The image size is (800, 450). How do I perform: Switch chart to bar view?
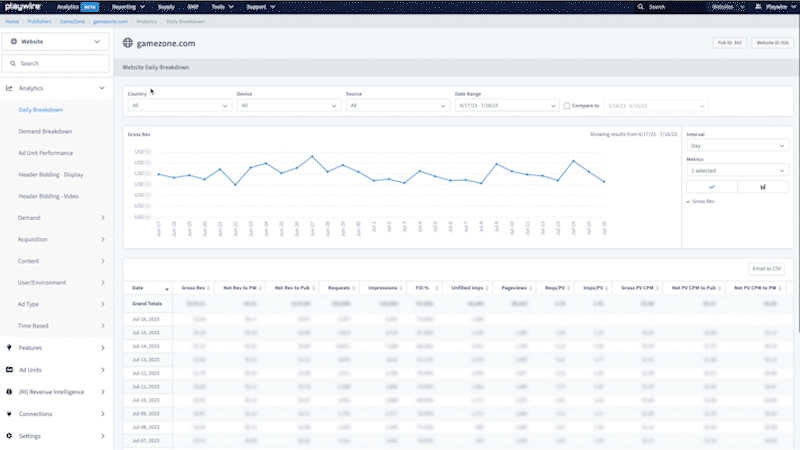(763, 187)
